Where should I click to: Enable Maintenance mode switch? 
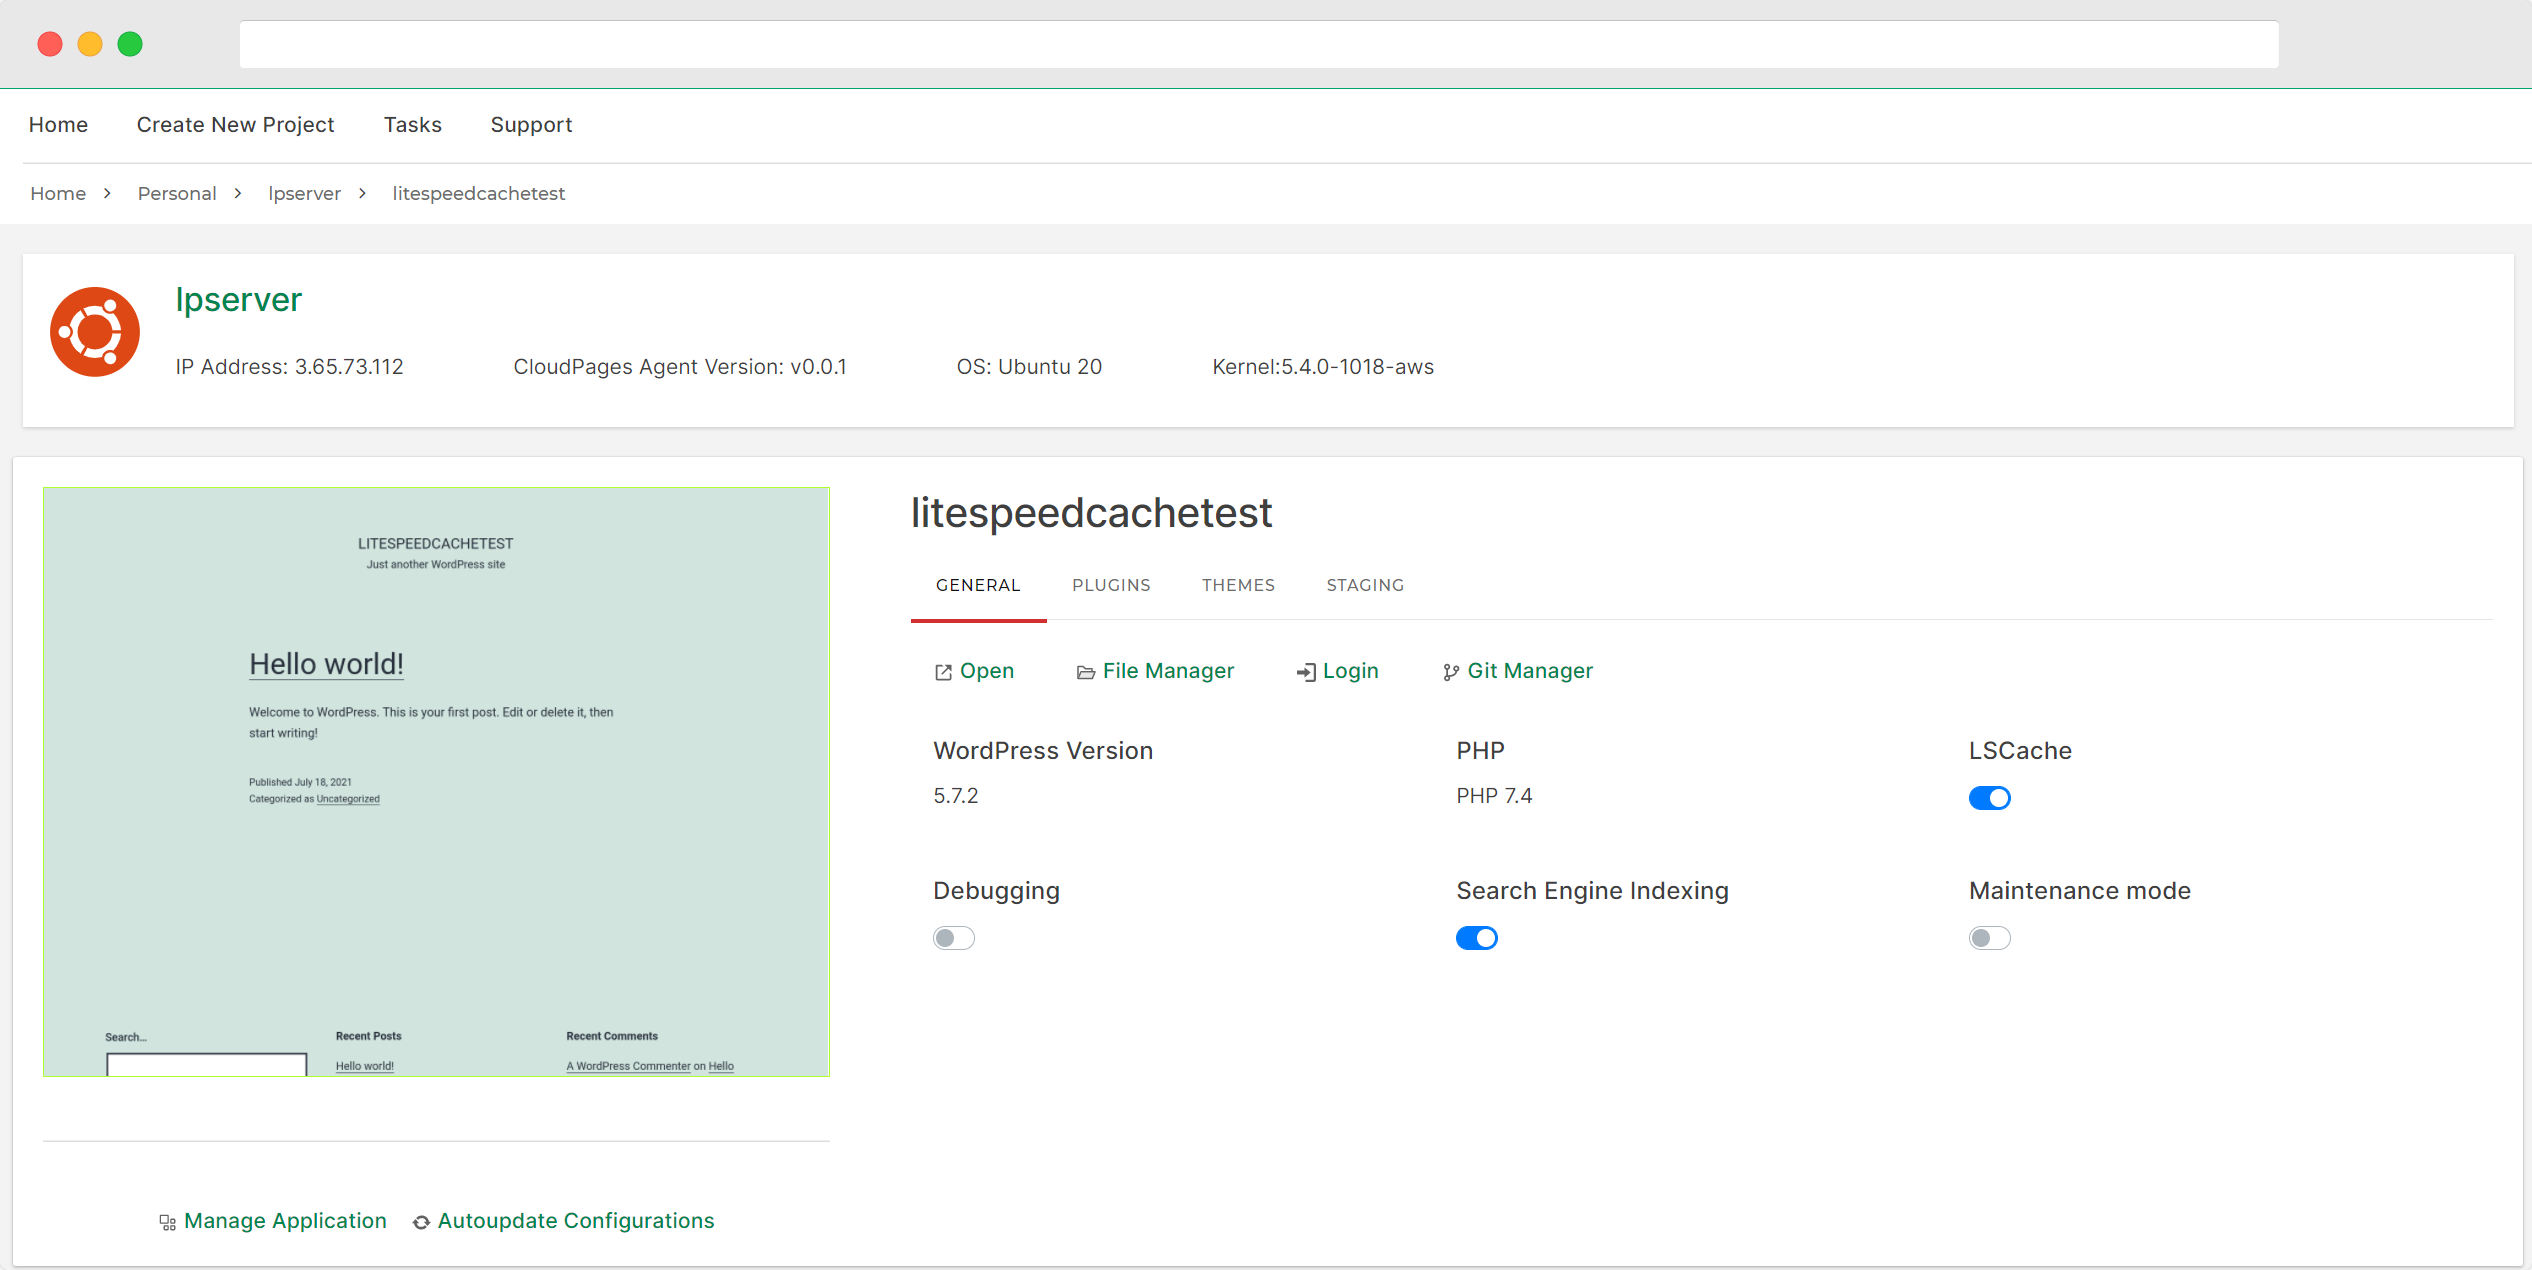click(1989, 938)
